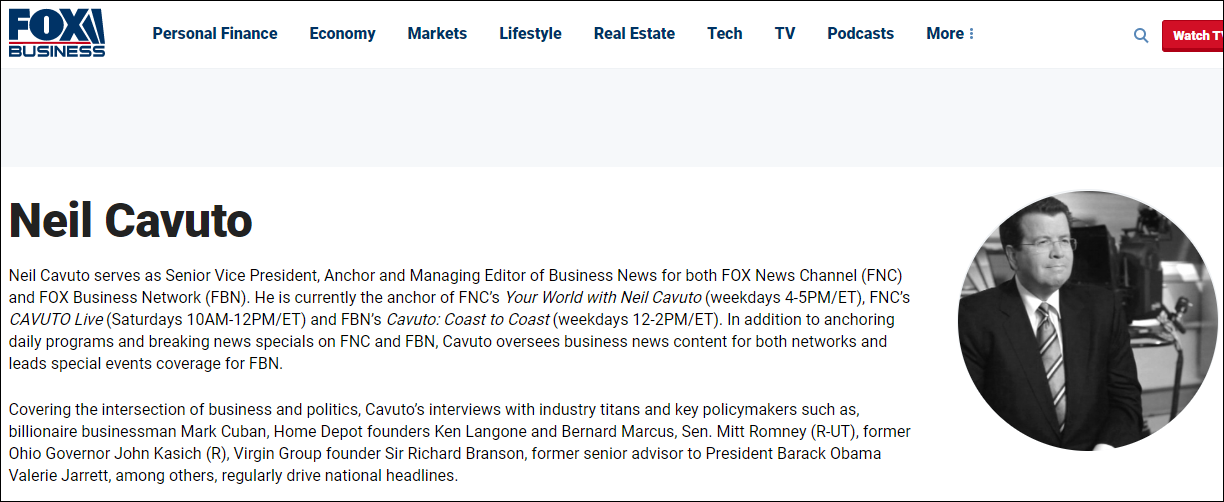Navigate to Real Estate
1224x502 pixels.
(x=634, y=34)
